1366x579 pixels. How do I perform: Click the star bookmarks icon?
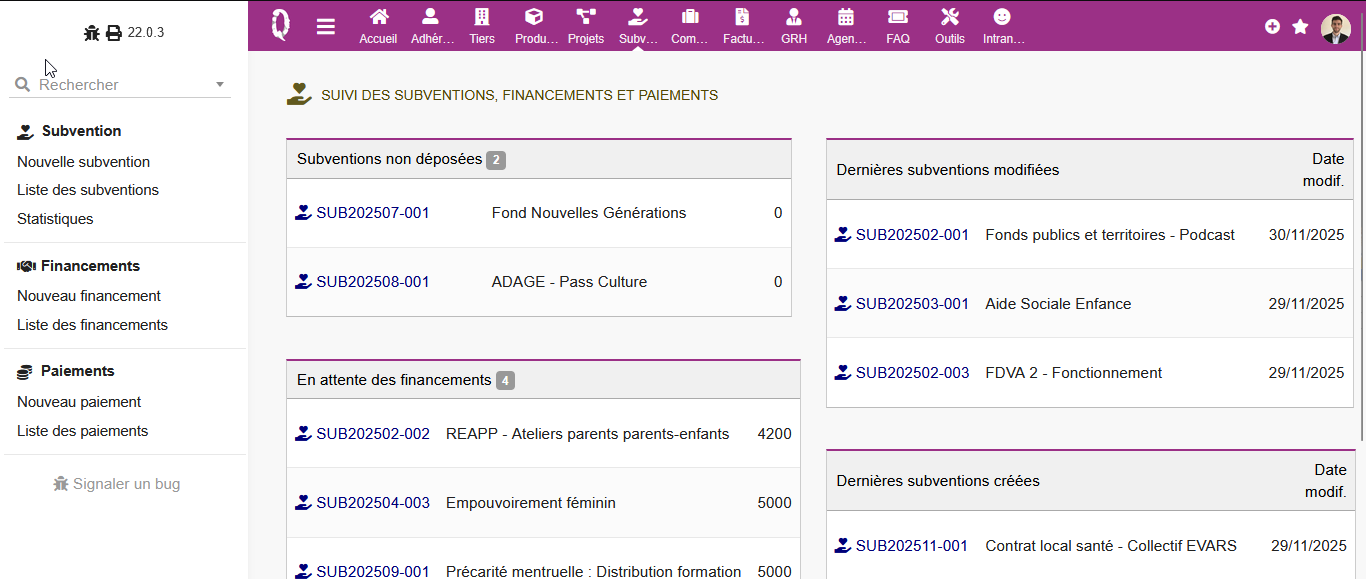(1300, 27)
